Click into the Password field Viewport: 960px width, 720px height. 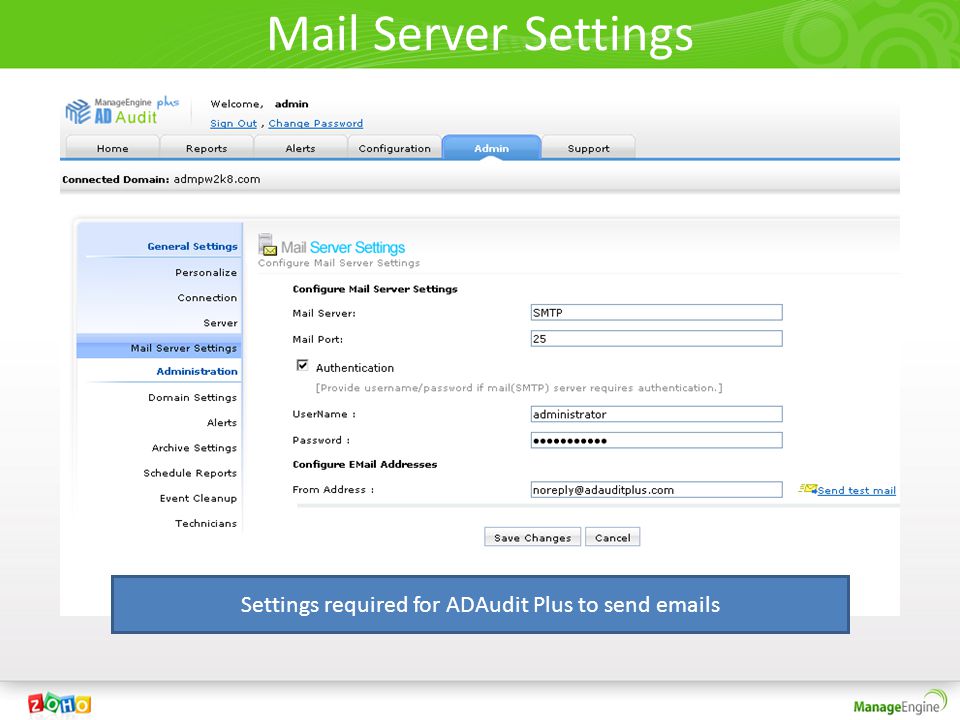656,440
